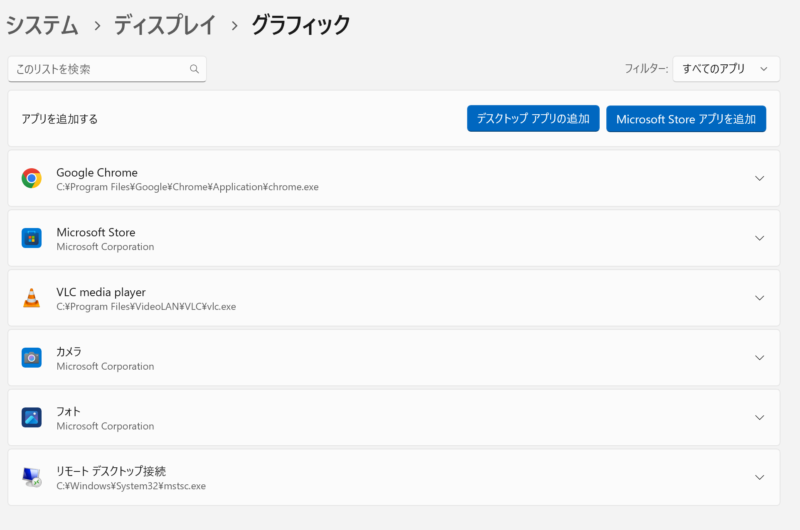The width and height of the screenshot is (800, 530).
Task: Click the magnifier icon in the search box
Action: [x=194, y=70]
